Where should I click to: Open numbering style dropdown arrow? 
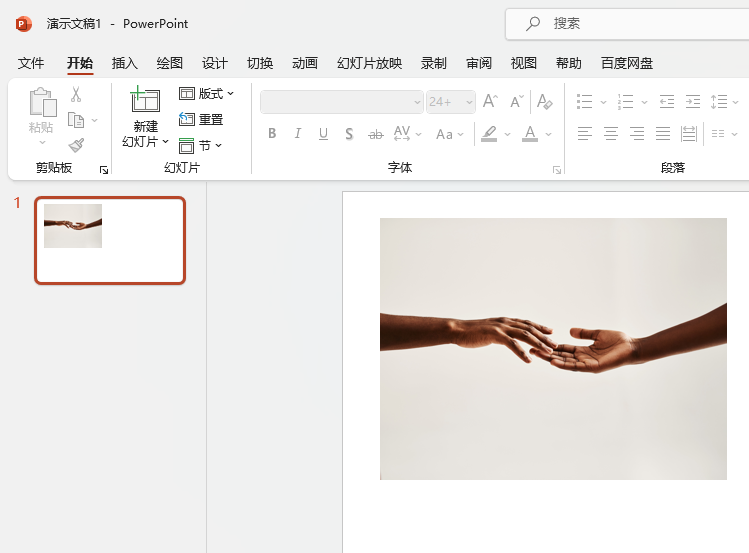pyautogui.click(x=644, y=102)
